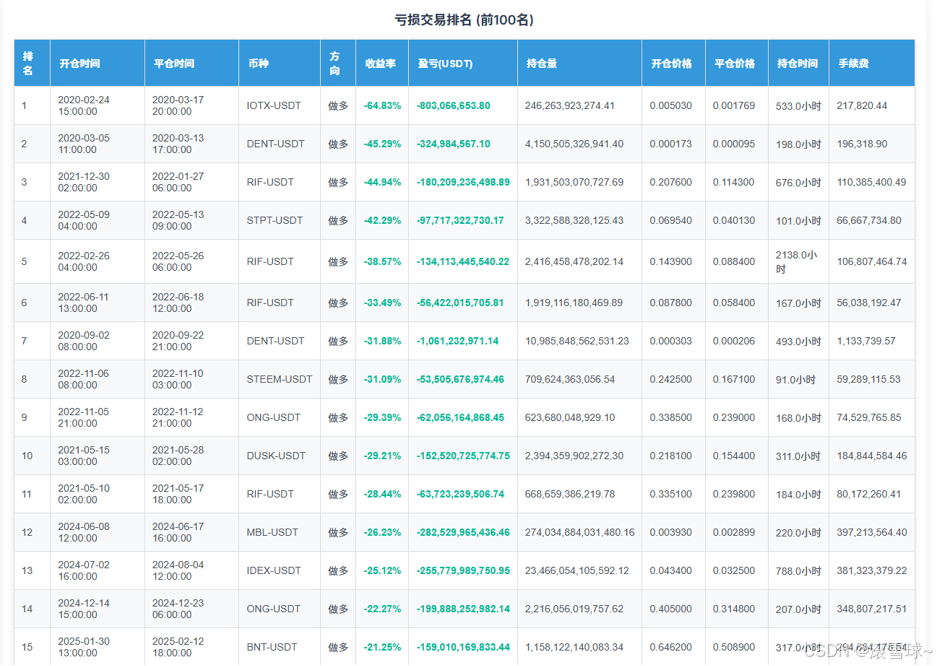Click loss value -324,984,567.10

(x=454, y=144)
